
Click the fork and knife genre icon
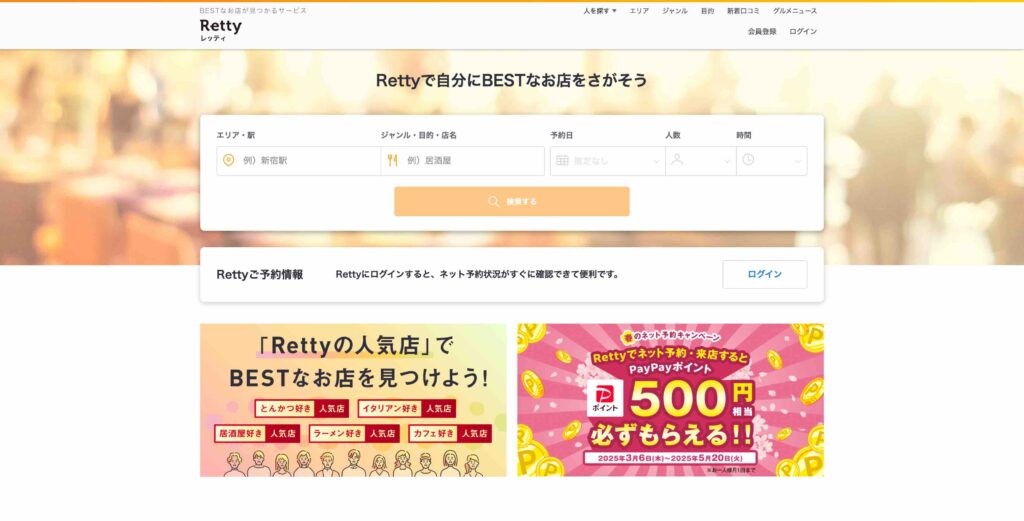click(392, 161)
